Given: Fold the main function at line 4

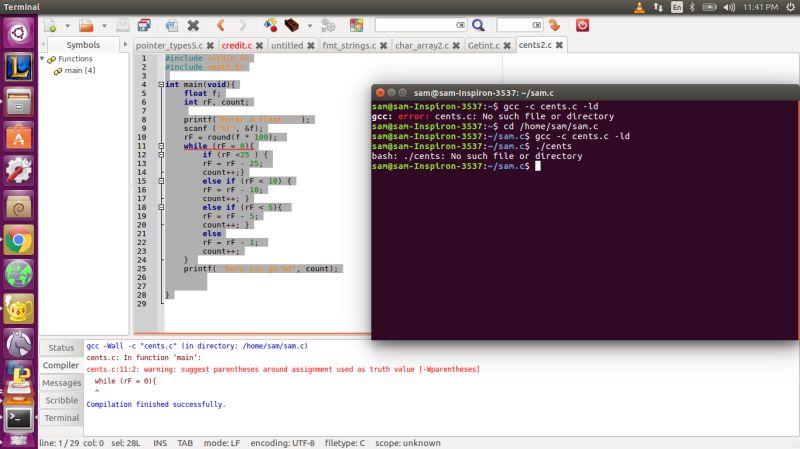Looking at the screenshot, I should coord(161,85).
